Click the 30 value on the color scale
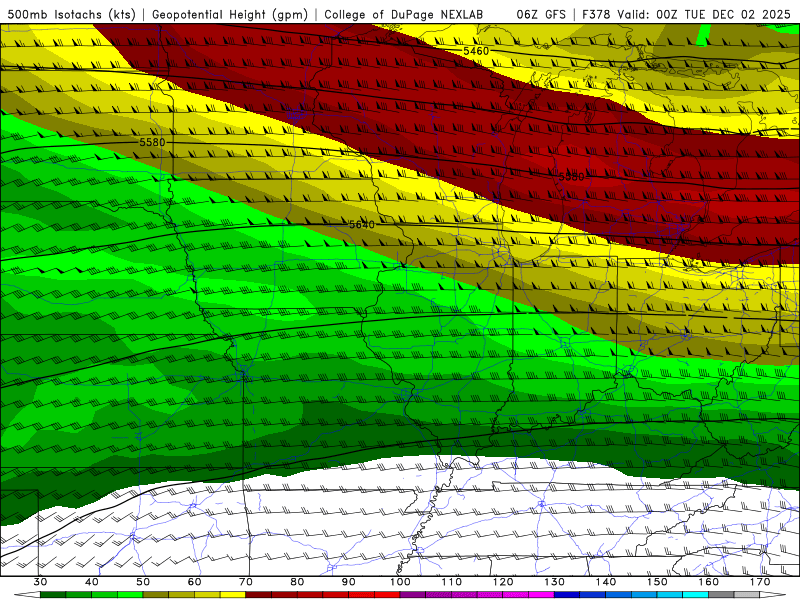The image size is (800, 600). pos(40,582)
